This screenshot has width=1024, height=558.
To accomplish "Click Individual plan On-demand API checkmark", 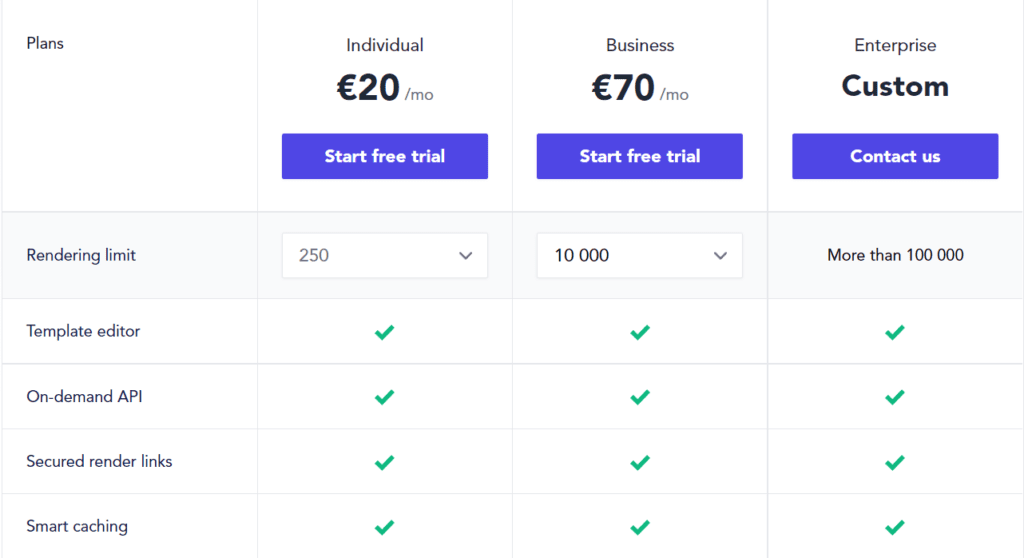I will click(x=384, y=397).
